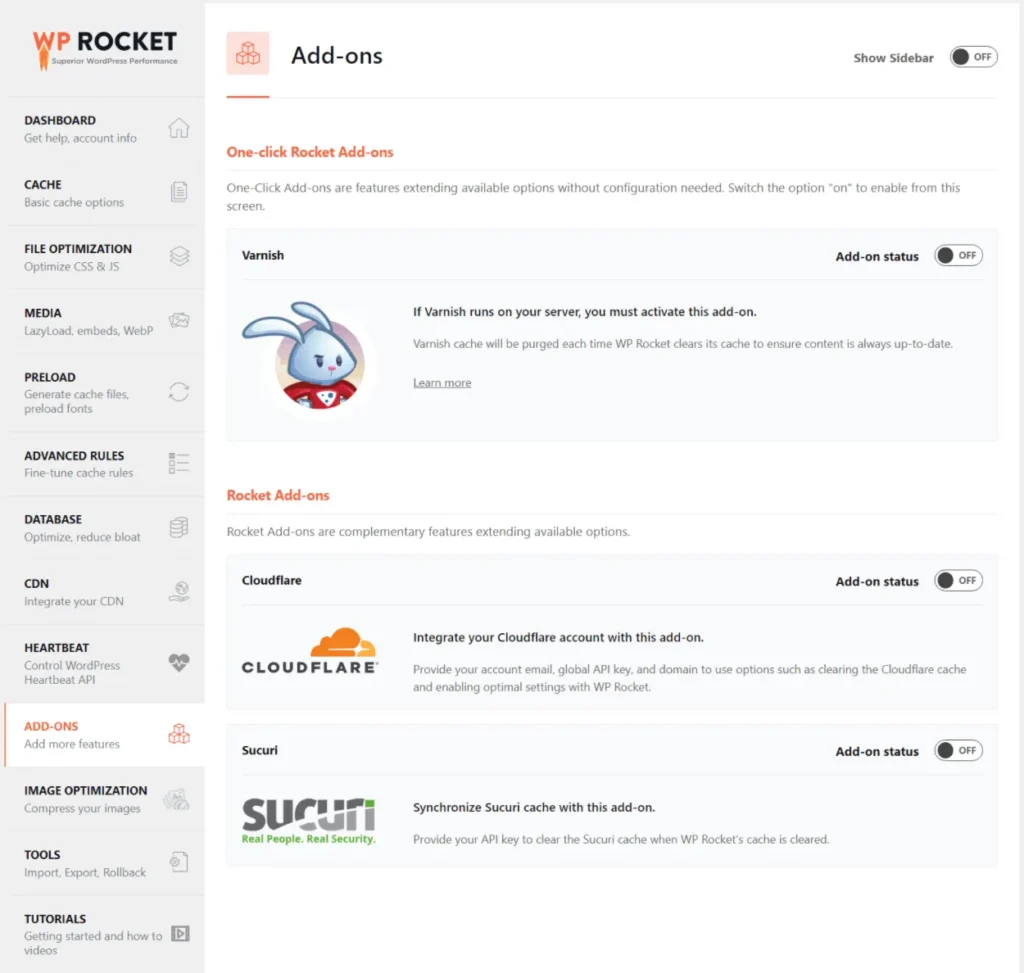Click the One-click Rocket Add-ons heading
Image resolution: width=1024 pixels, height=973 pixels.
pos(310,152)
